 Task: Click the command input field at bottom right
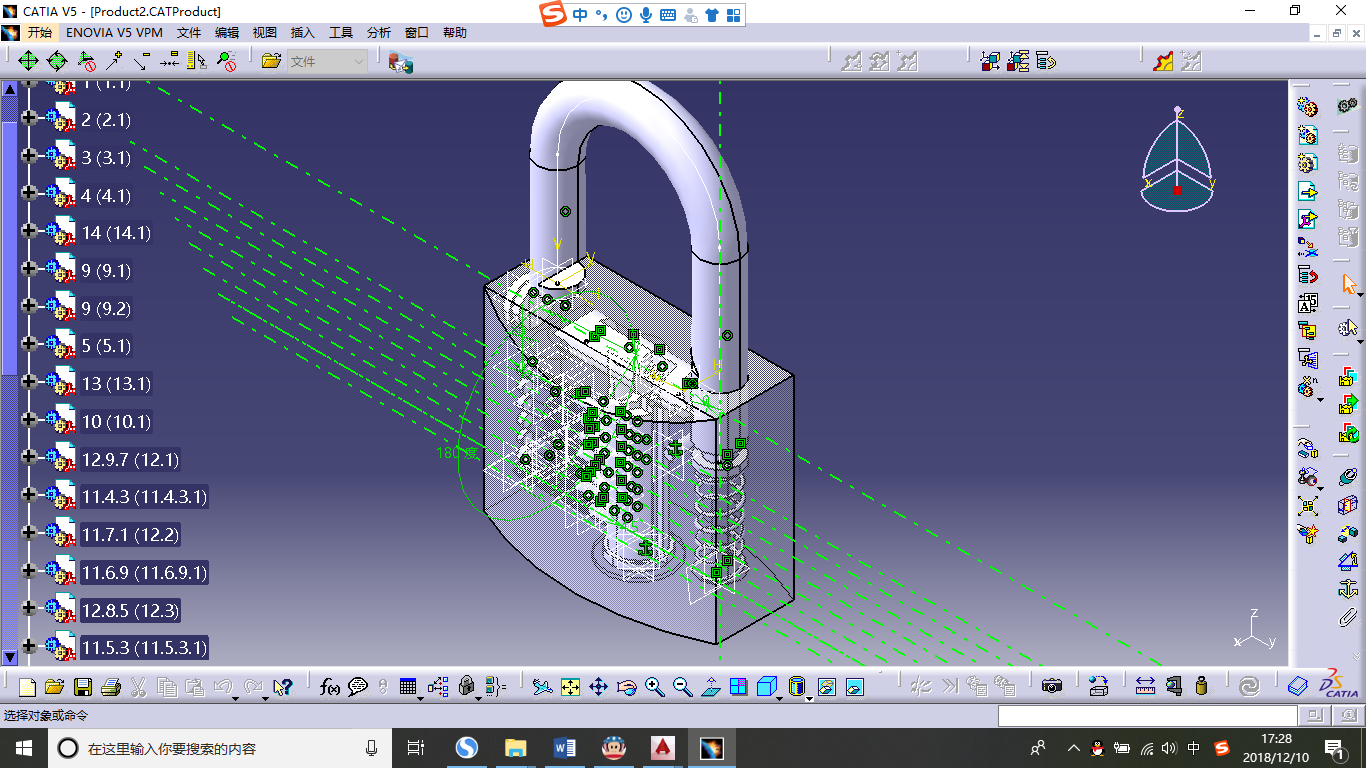[1147, 716]
